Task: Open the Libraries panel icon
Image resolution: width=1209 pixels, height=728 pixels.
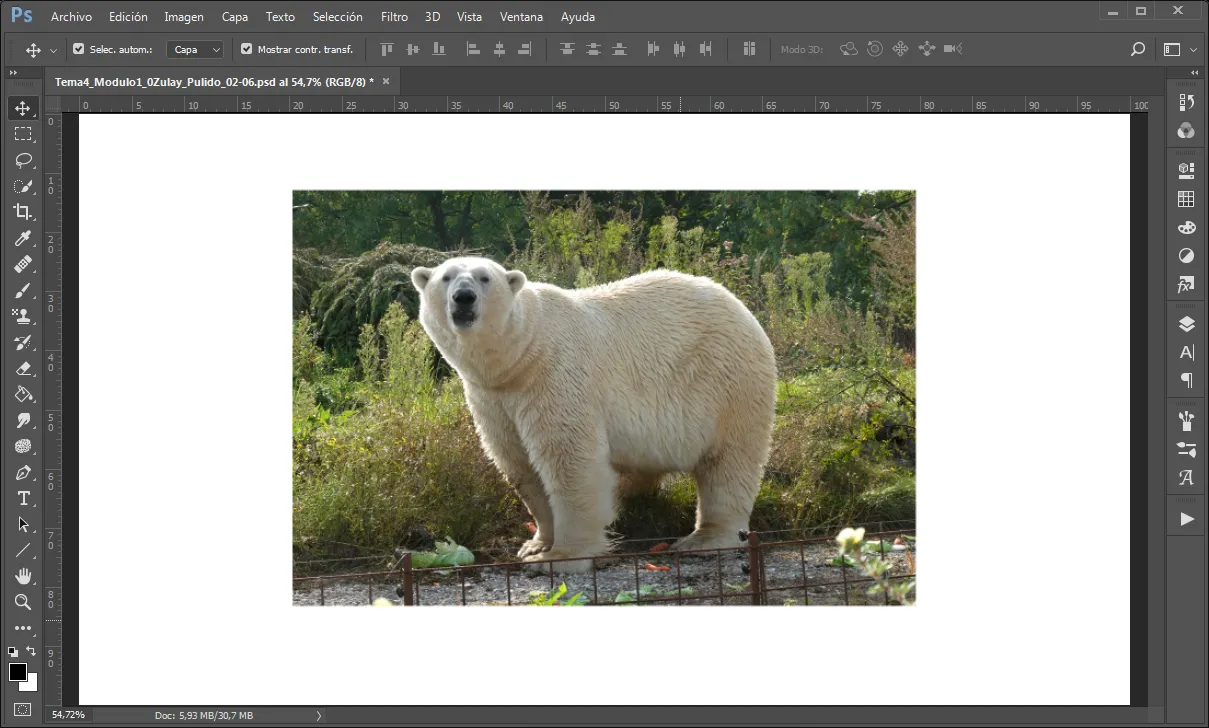Action: [x=1186, y=170]
